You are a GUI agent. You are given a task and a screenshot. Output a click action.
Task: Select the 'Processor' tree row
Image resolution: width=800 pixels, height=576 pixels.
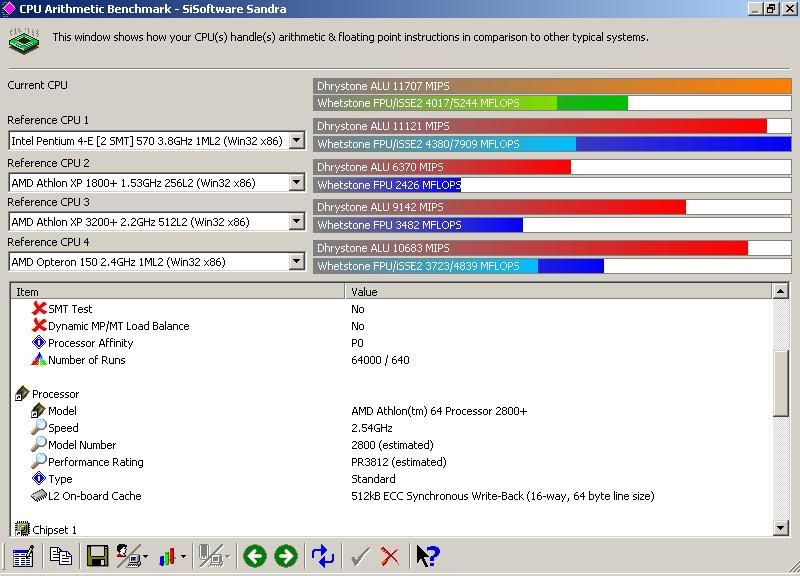[x=56, y=394]
